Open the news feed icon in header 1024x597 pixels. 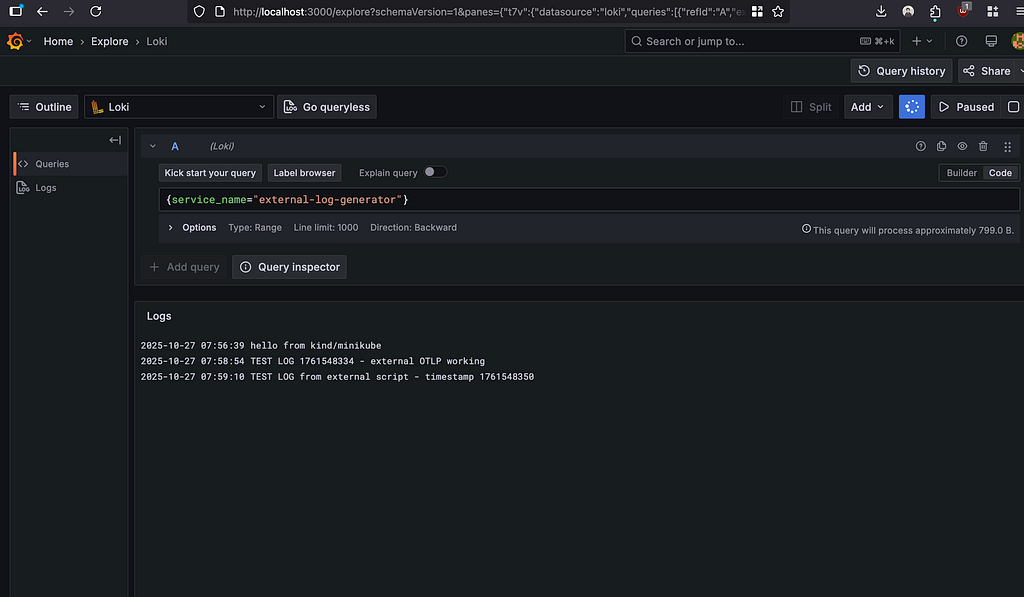click(x=991, y=41)
